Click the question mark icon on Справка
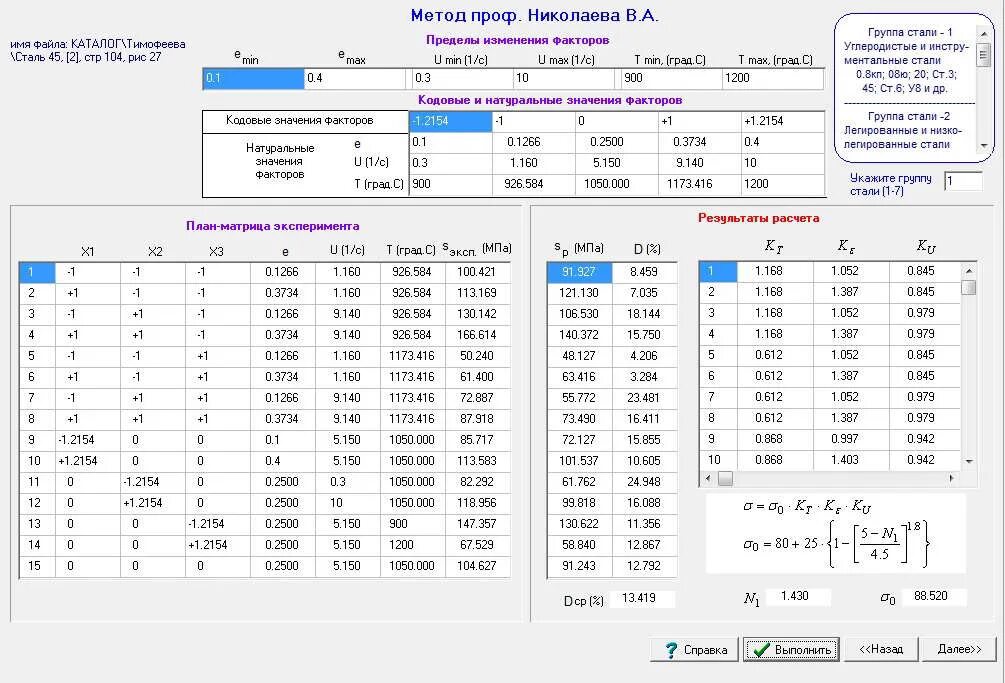This screenshot has width=1005, height=683. [671, 650]
